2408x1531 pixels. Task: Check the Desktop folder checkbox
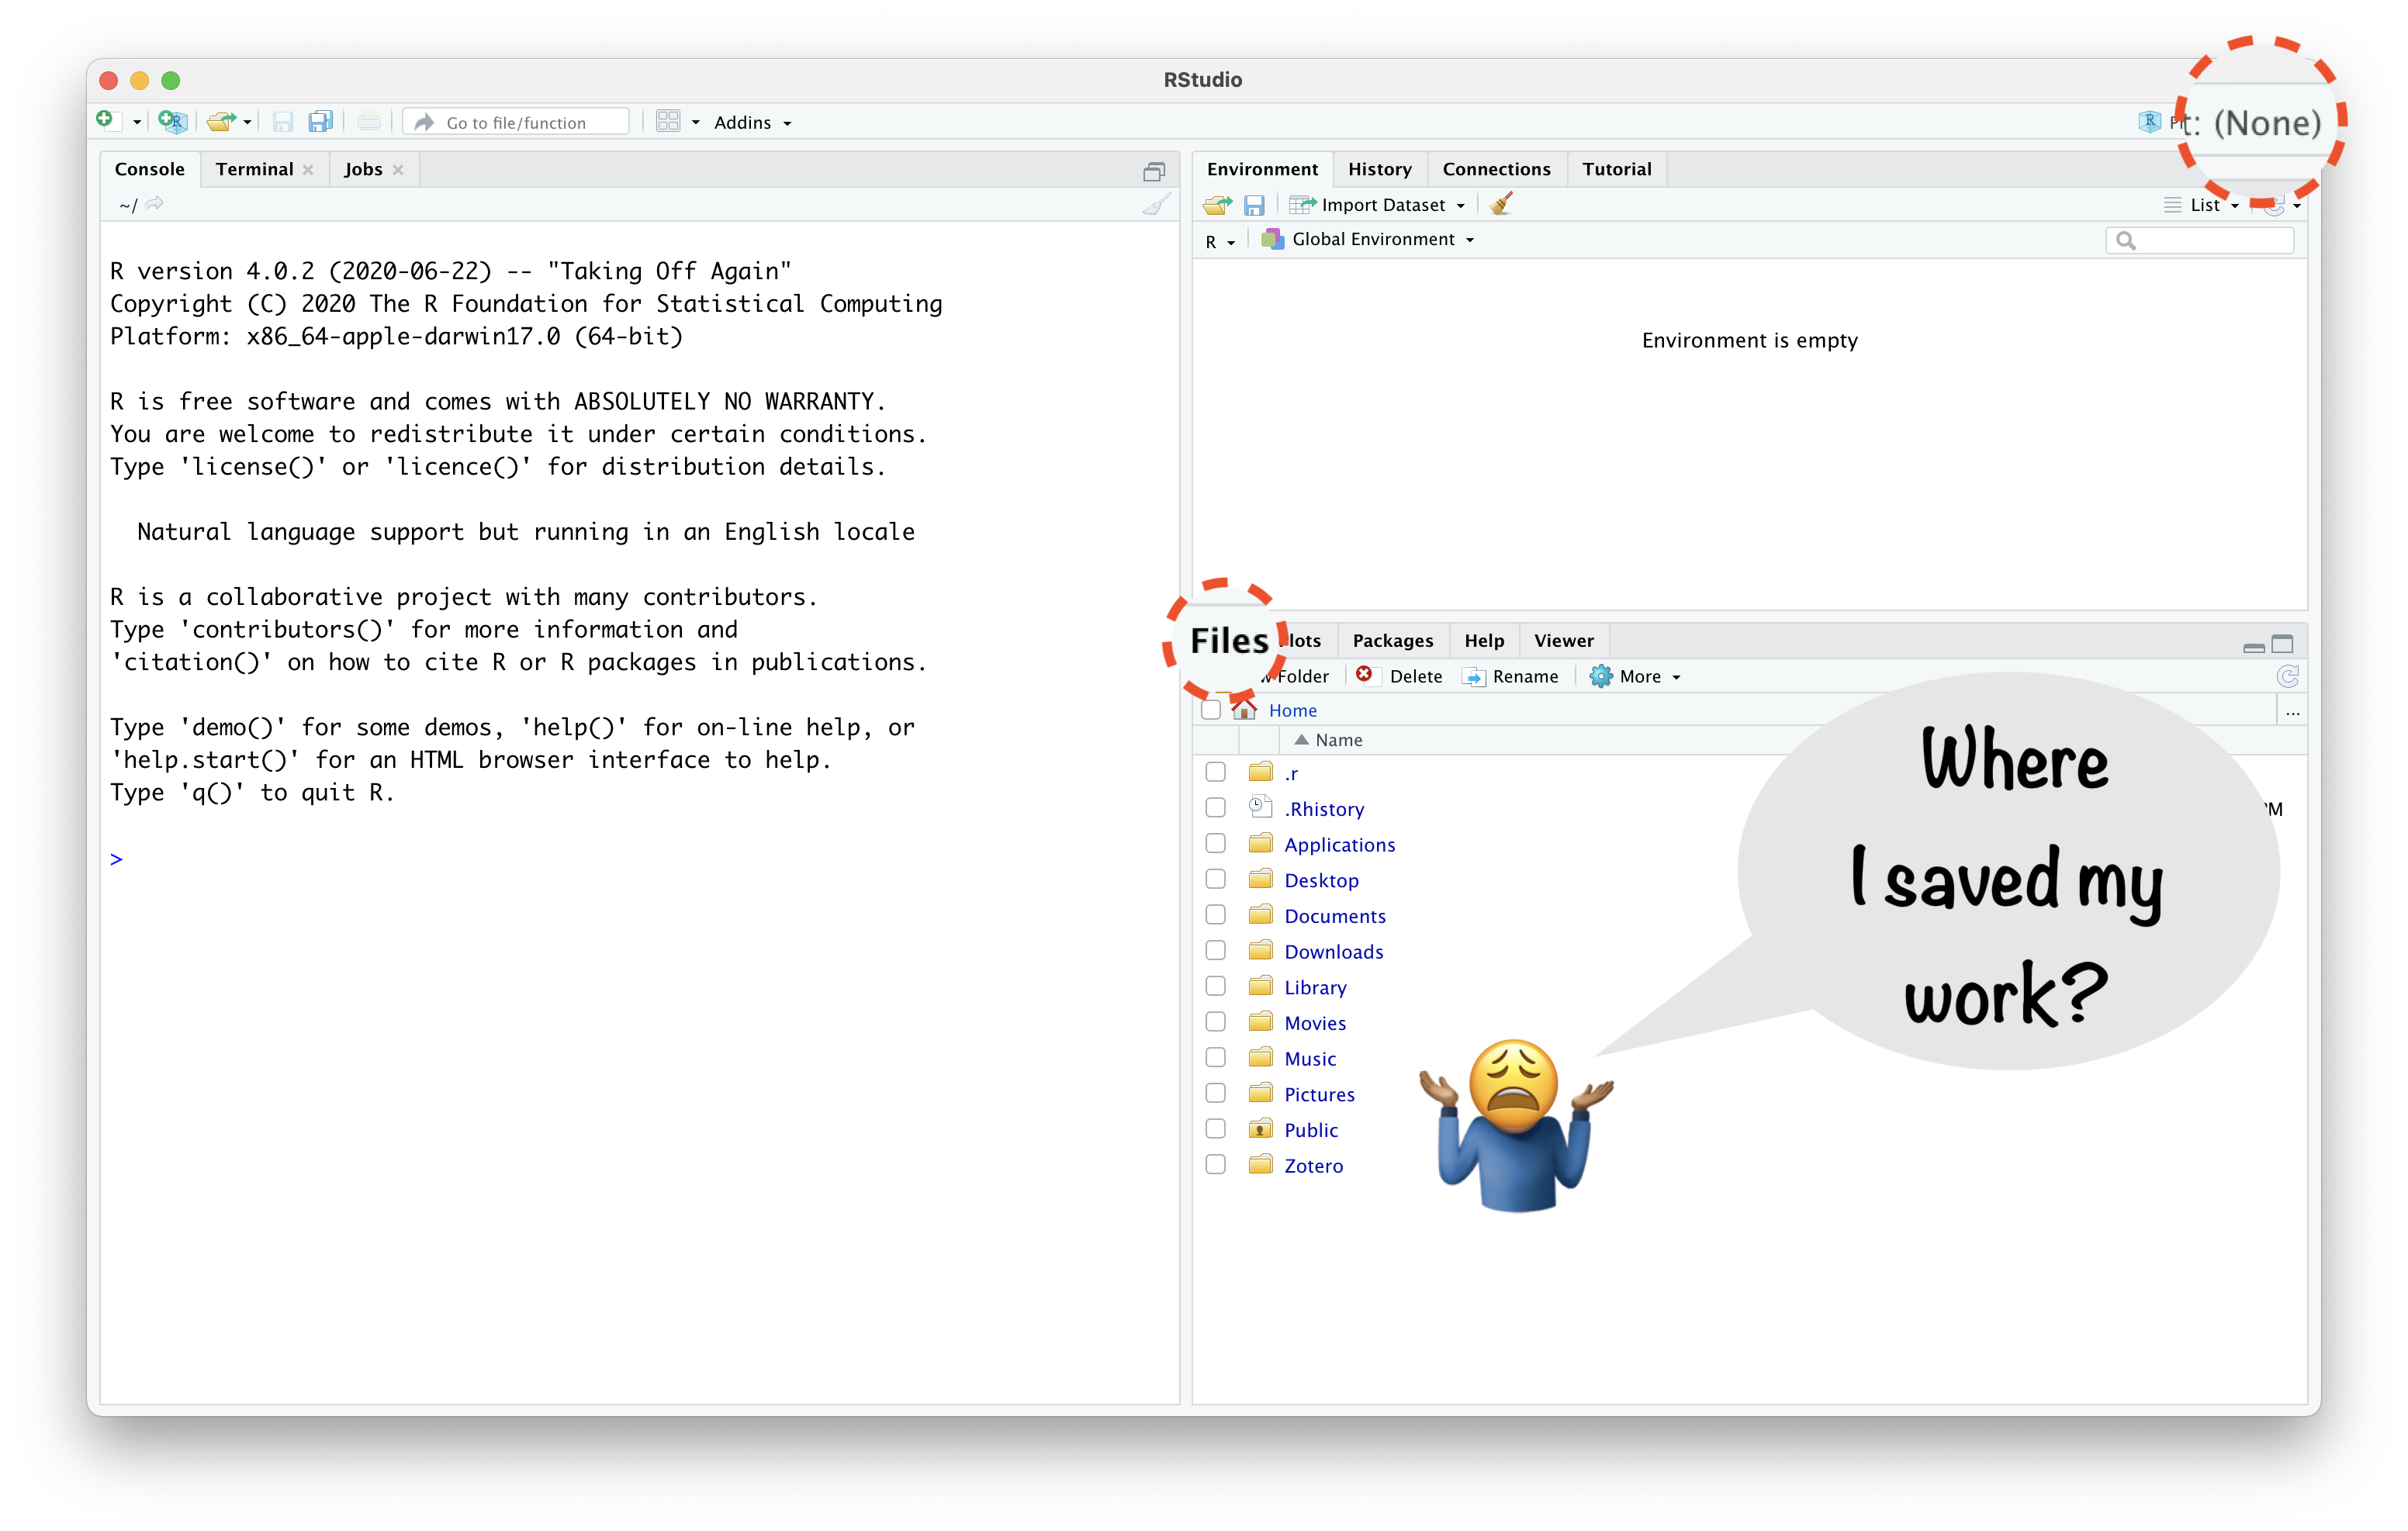click(1215, 879)
